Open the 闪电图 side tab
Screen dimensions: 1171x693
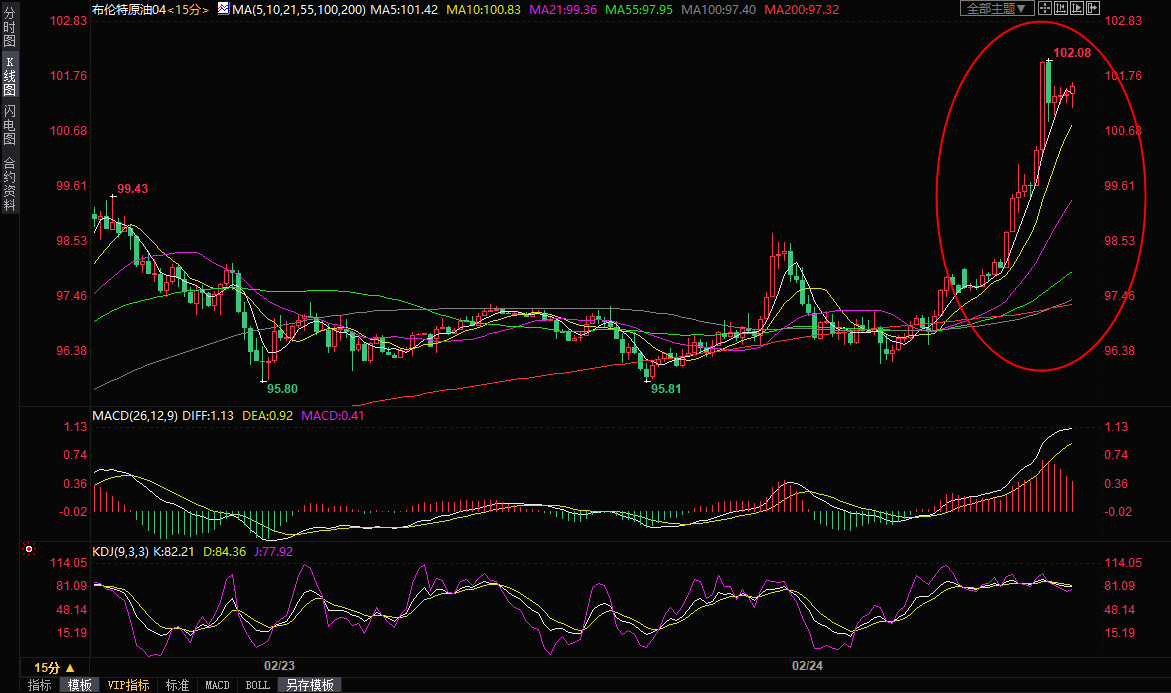9,124
